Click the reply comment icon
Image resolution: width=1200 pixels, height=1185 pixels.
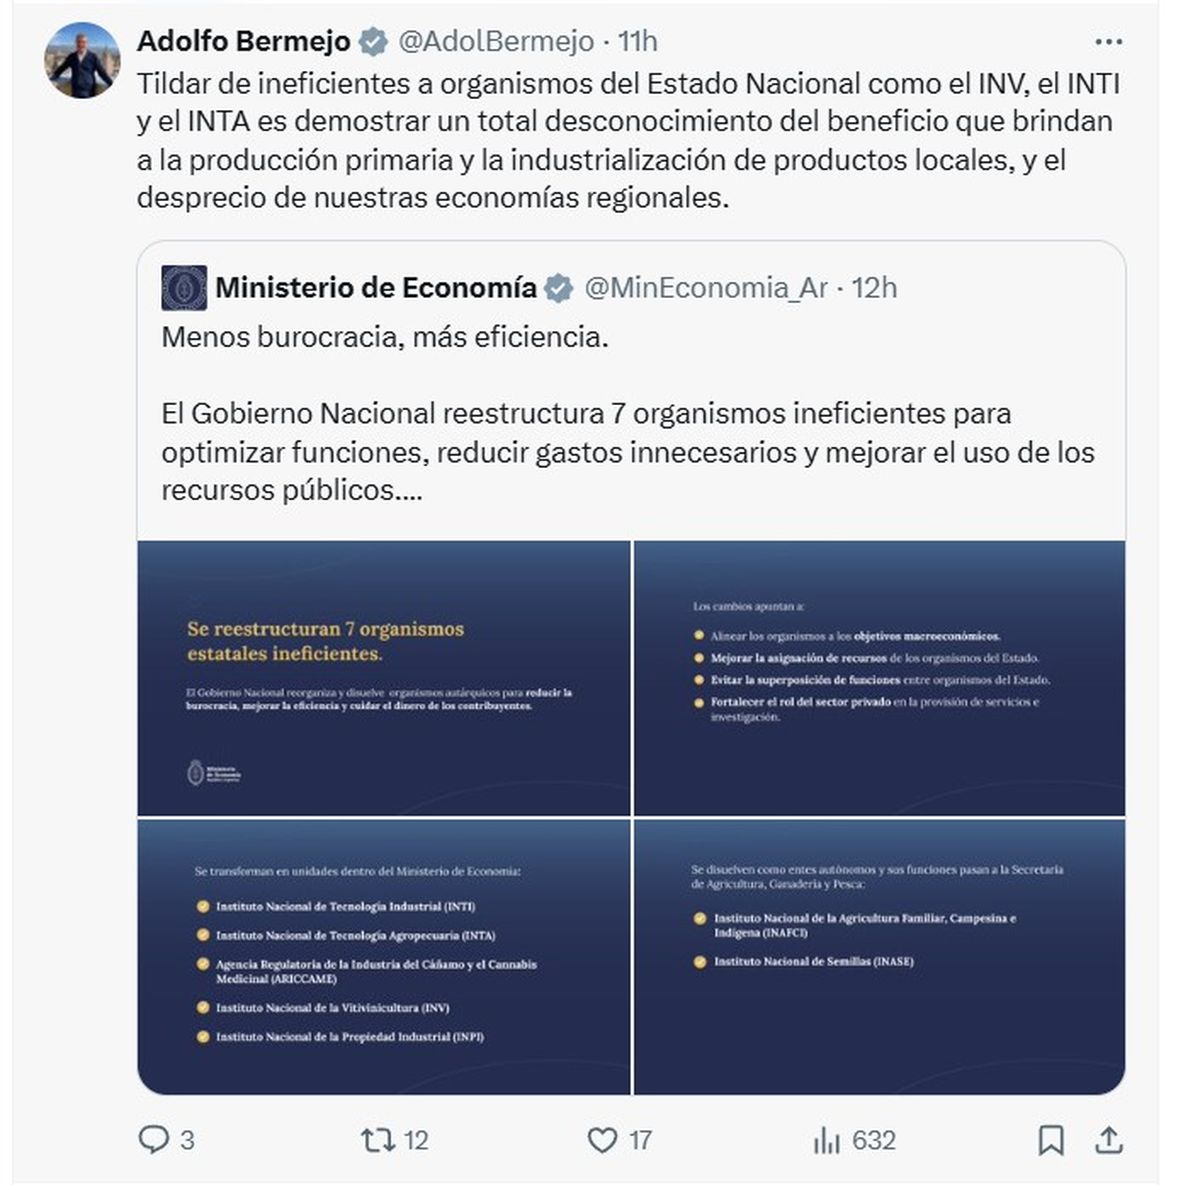153,1139
